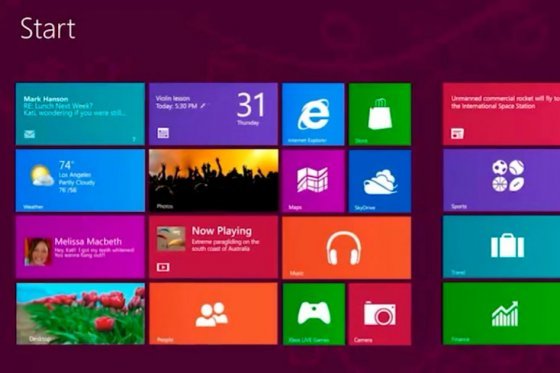
Task: Open the Finance chart tile
Action: coord(501,314)
